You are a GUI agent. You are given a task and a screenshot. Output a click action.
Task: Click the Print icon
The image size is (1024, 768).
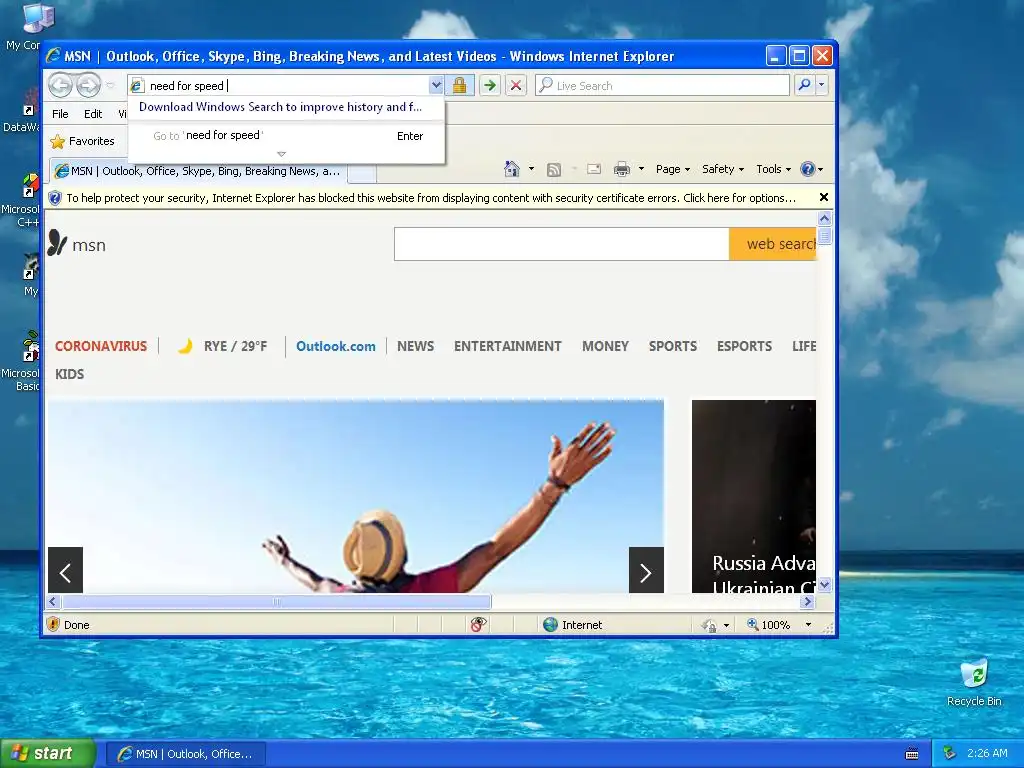pyautogui.click(x=622, y=170)
